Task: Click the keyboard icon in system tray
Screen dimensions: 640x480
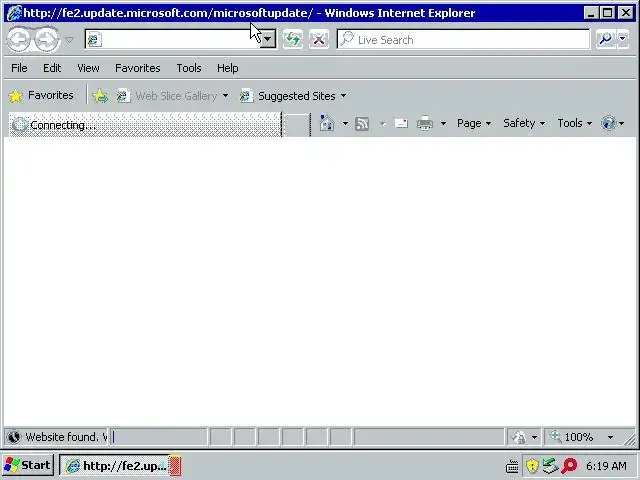Action: (512, 466)
